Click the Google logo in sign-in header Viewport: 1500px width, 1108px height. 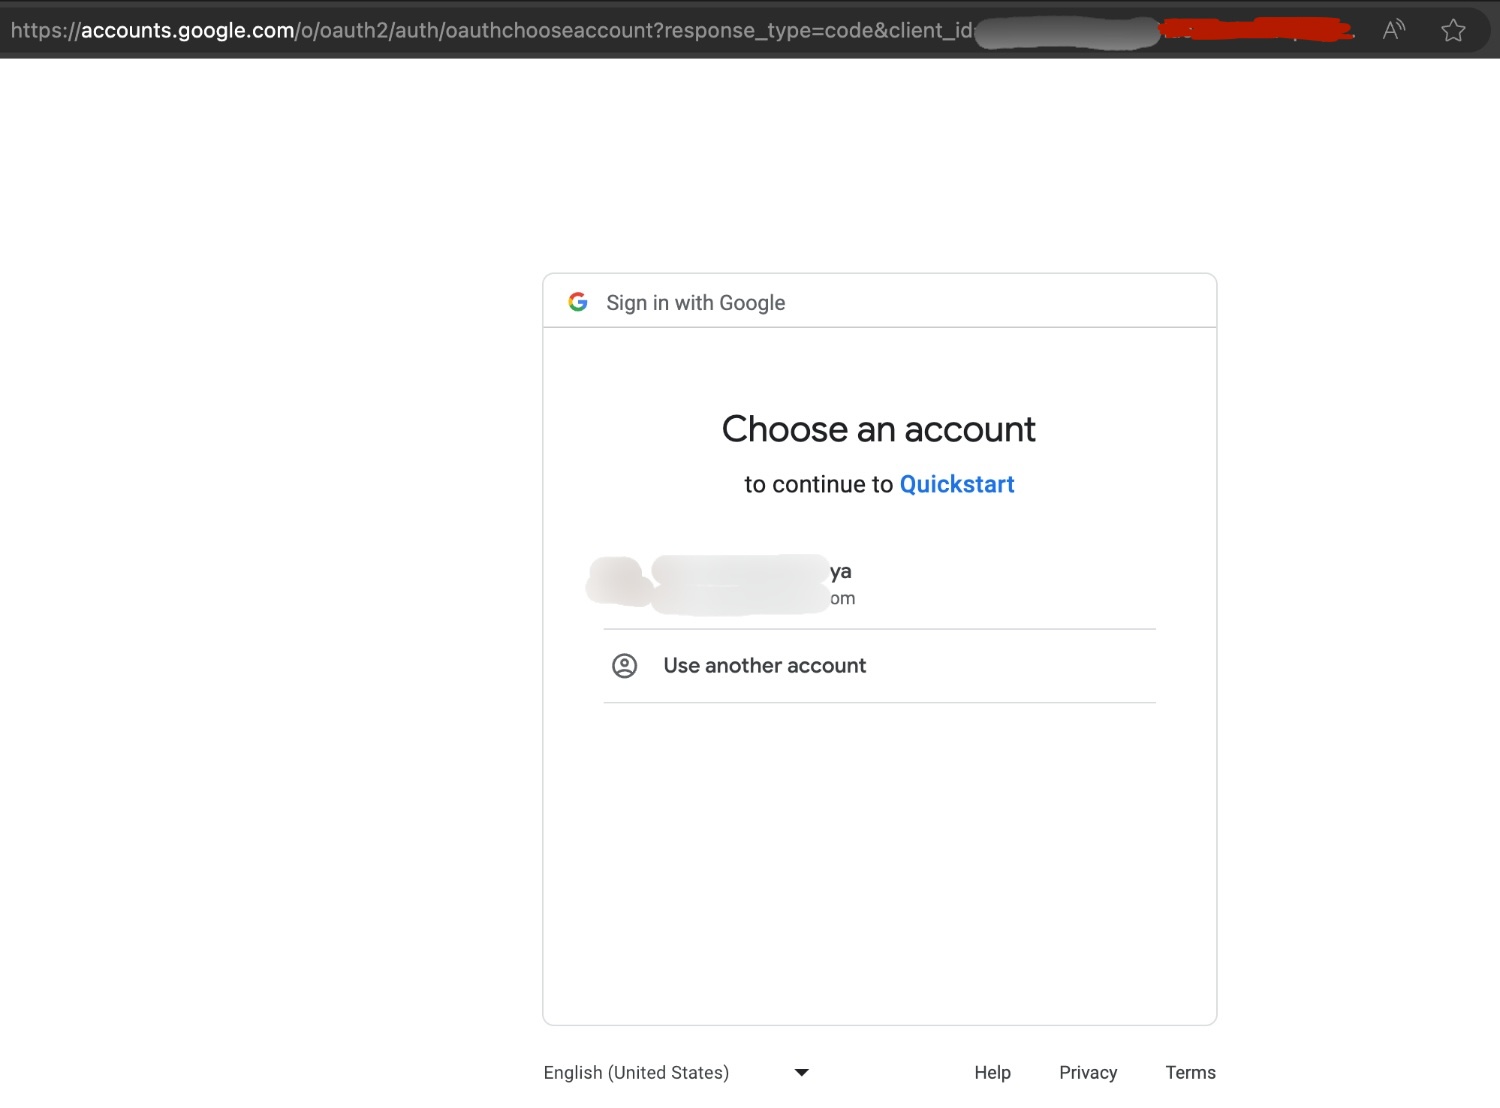pyautogui.click(x=578, y=302)
